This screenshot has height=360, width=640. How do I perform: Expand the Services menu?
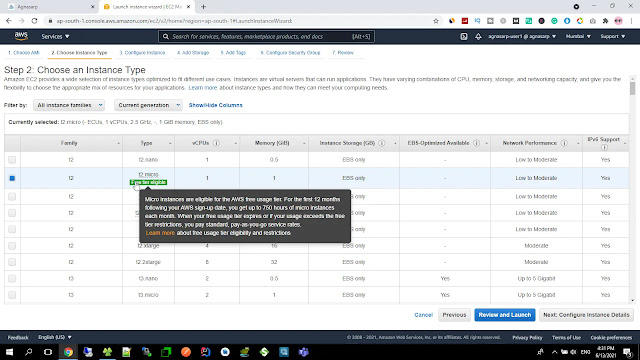[55, 36]
